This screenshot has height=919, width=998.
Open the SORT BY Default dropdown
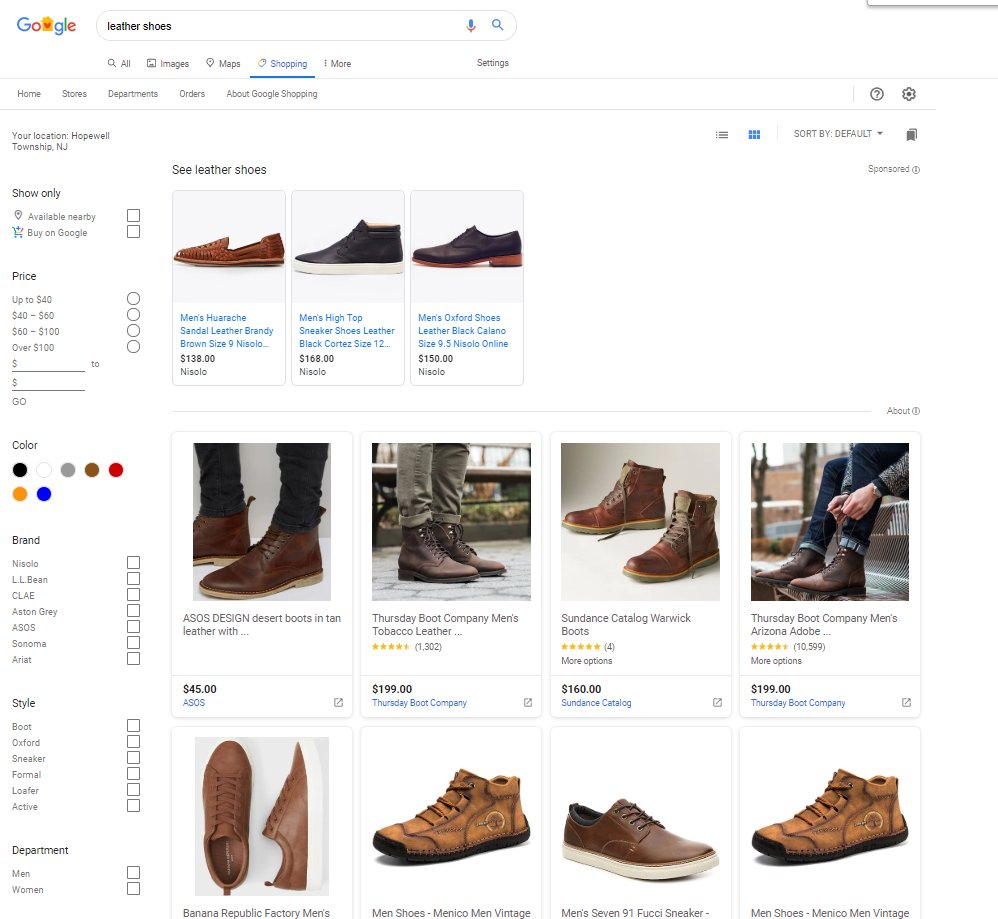pos(838,133)
